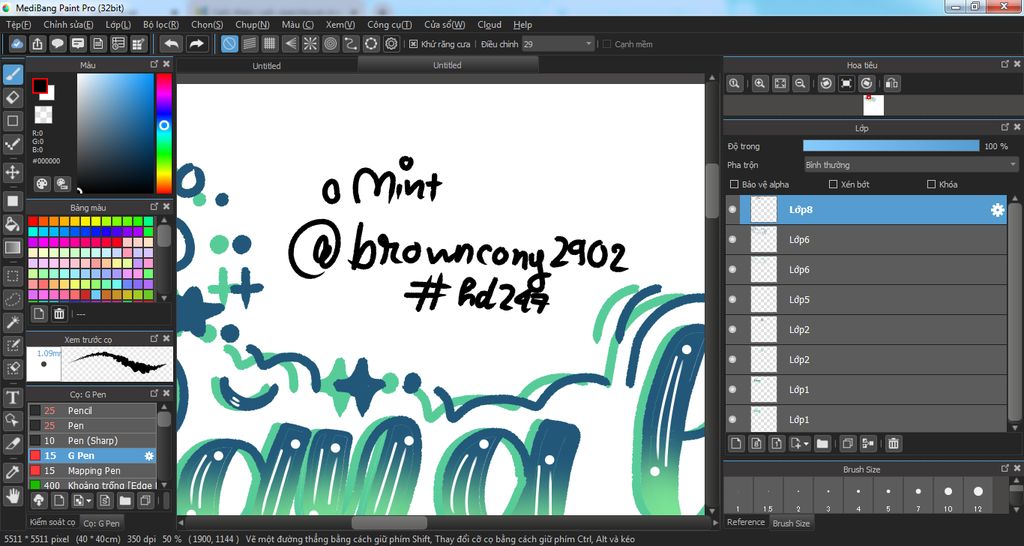Zoom out using the Navigator minus magnifier
Screen dimensions: 1024x546
click(800, 84)
